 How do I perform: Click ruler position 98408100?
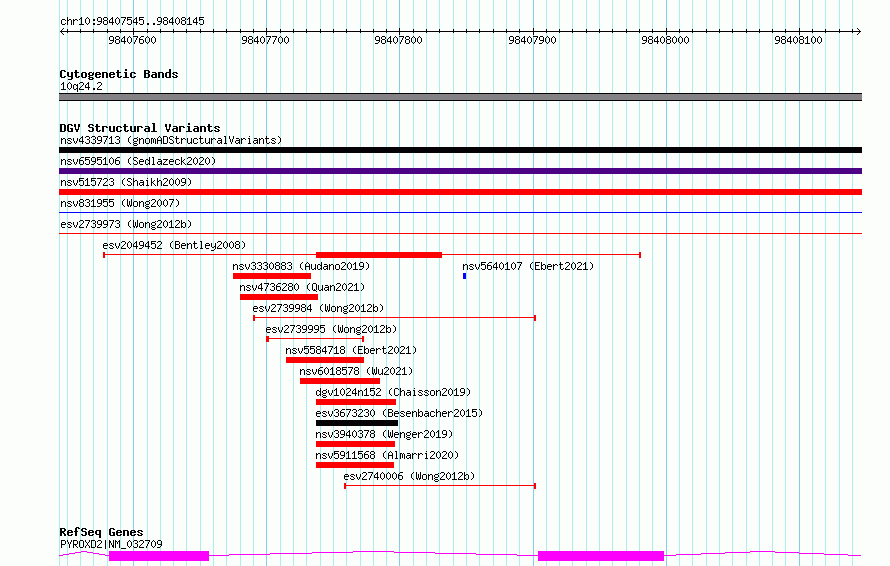798,40
